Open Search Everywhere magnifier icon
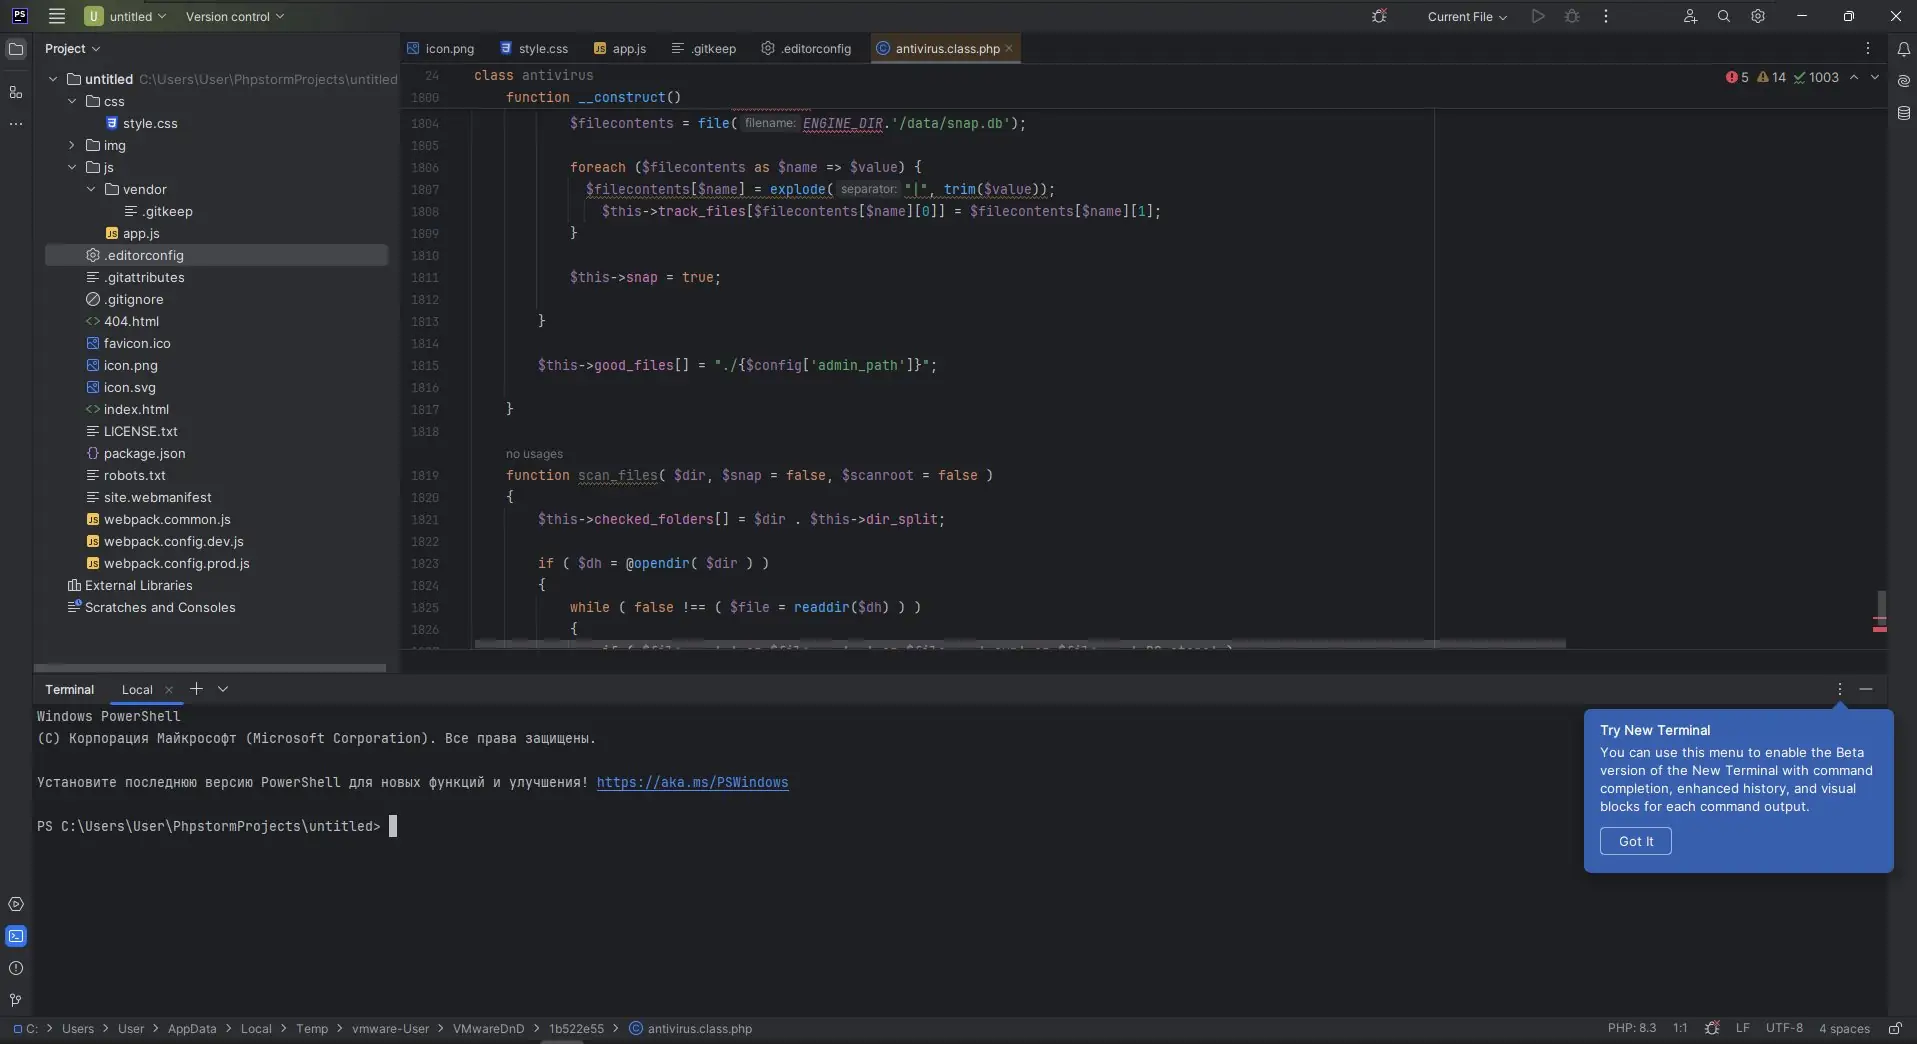Screen dimensions: 1917x1044 coord(1724,16)
